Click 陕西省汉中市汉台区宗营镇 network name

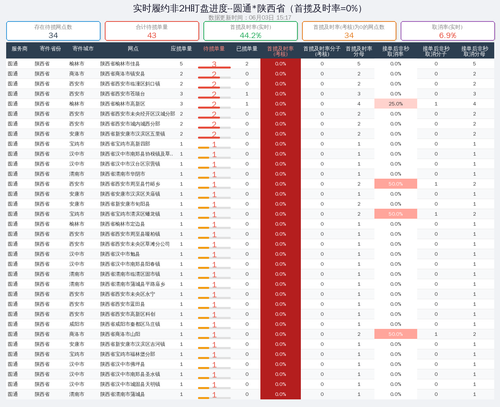(130, 164)
